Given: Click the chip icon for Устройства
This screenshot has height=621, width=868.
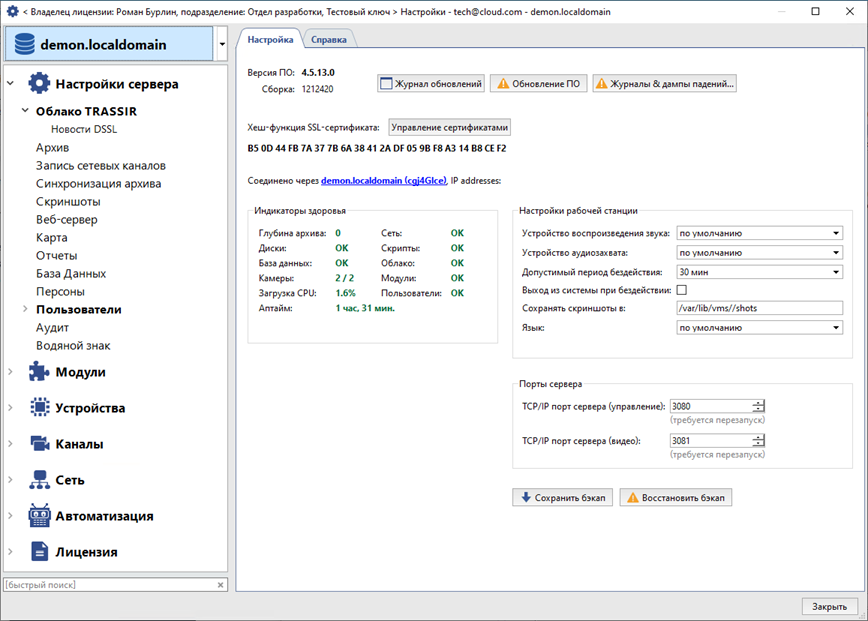Looking at the screenshot, I should [x=39, y=408].
